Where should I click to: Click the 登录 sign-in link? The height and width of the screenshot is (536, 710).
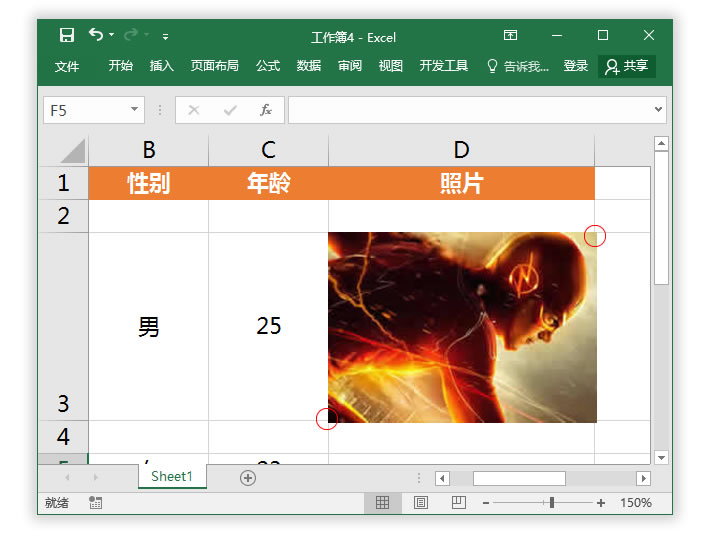(576, 66)
